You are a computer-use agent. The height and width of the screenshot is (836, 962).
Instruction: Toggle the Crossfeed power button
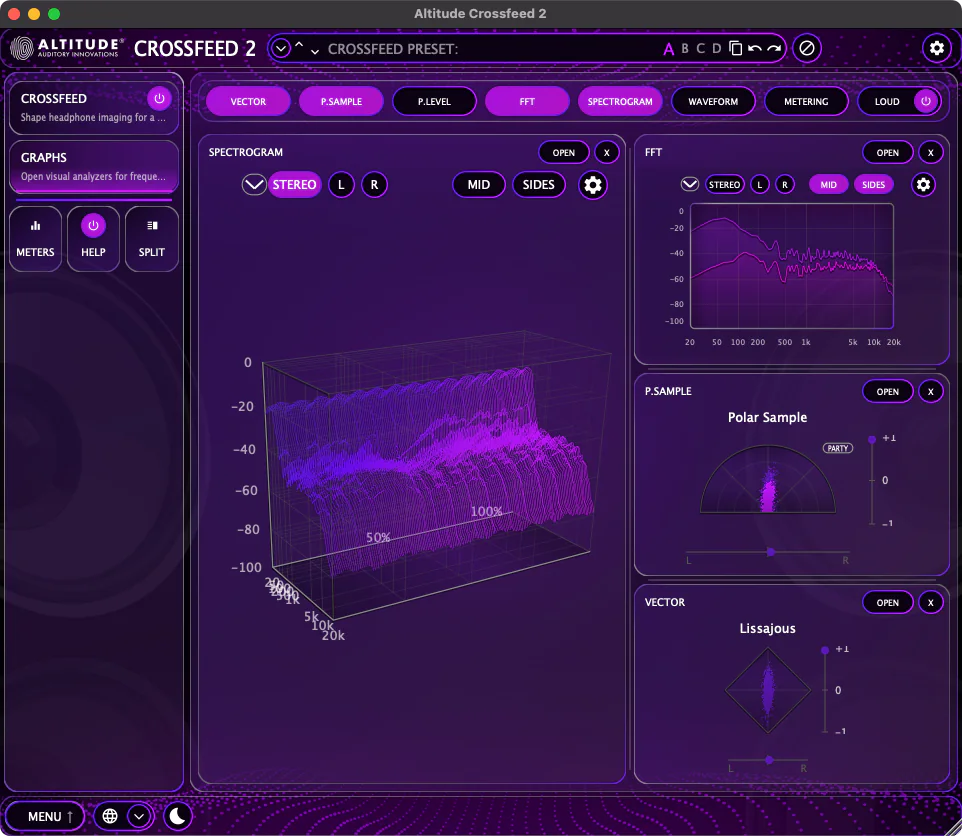(159, 98)
